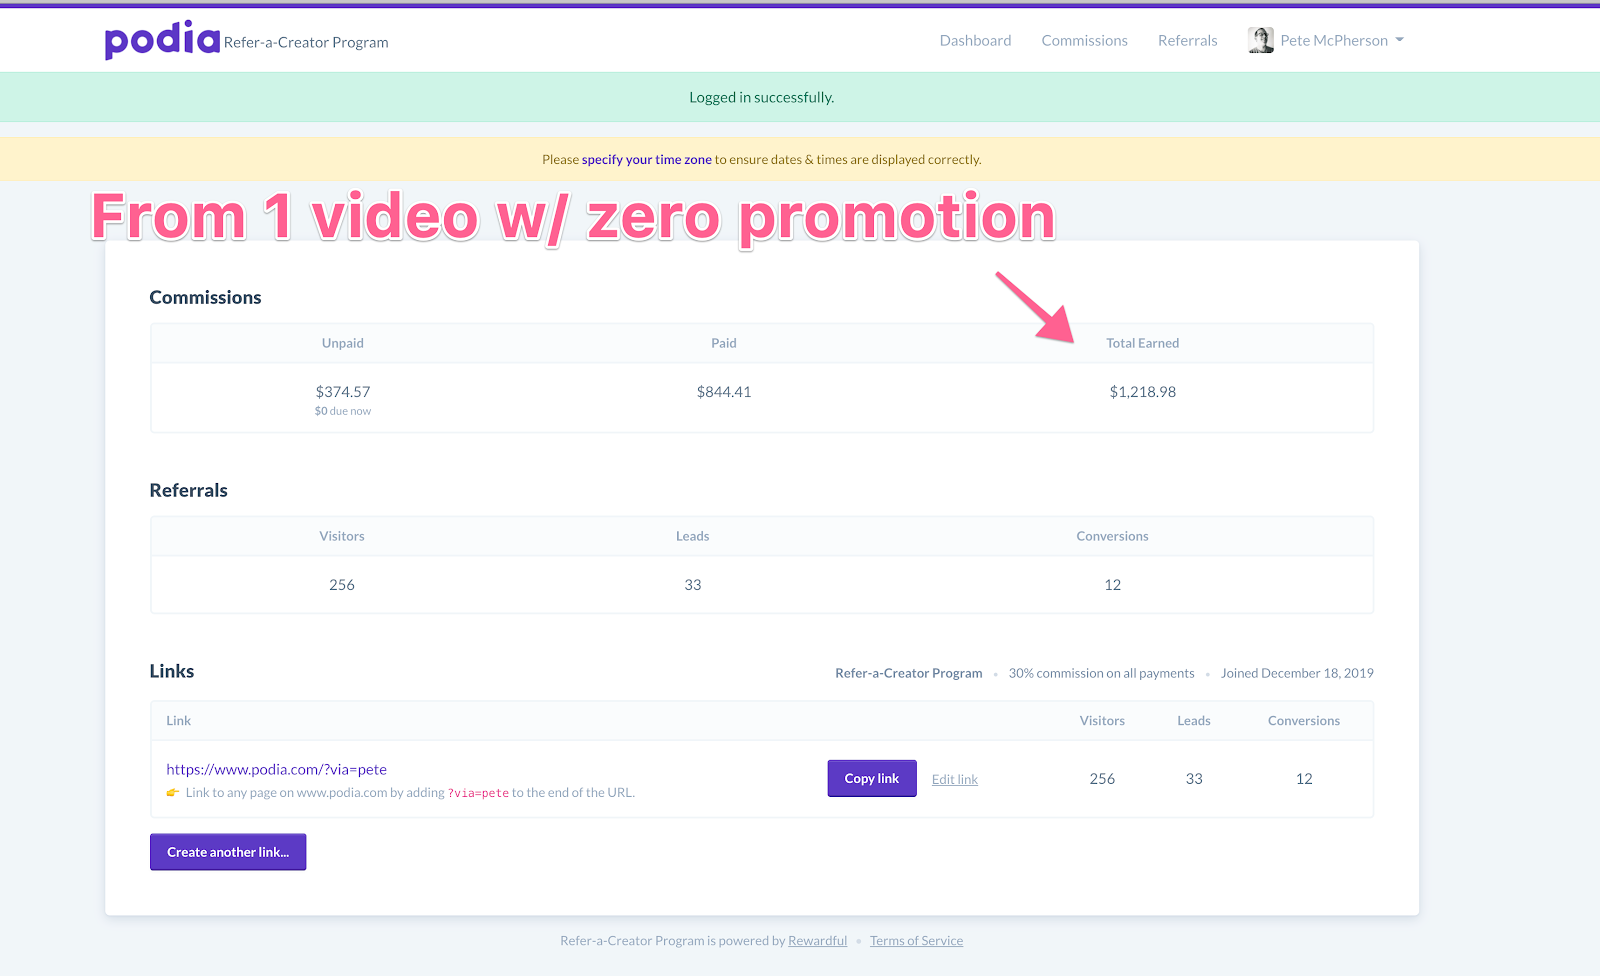
Task: Open the Terms of Service footer link
Action: tap(916, 941)
